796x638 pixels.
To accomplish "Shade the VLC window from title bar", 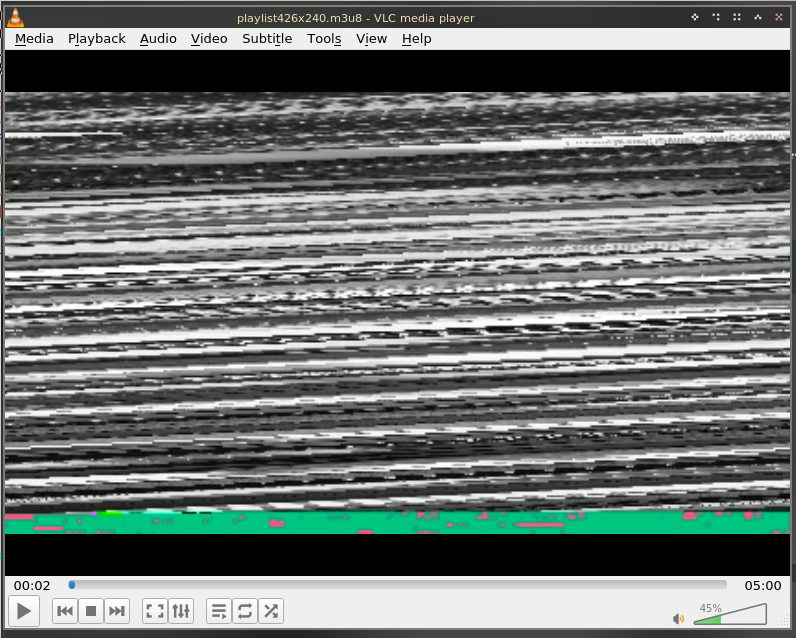I will point(716,17).
